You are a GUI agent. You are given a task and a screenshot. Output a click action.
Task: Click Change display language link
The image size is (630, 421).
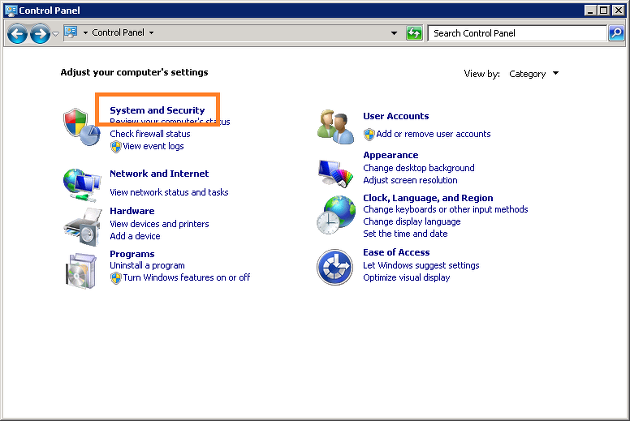pyautogui.click(x=411, y=222)
